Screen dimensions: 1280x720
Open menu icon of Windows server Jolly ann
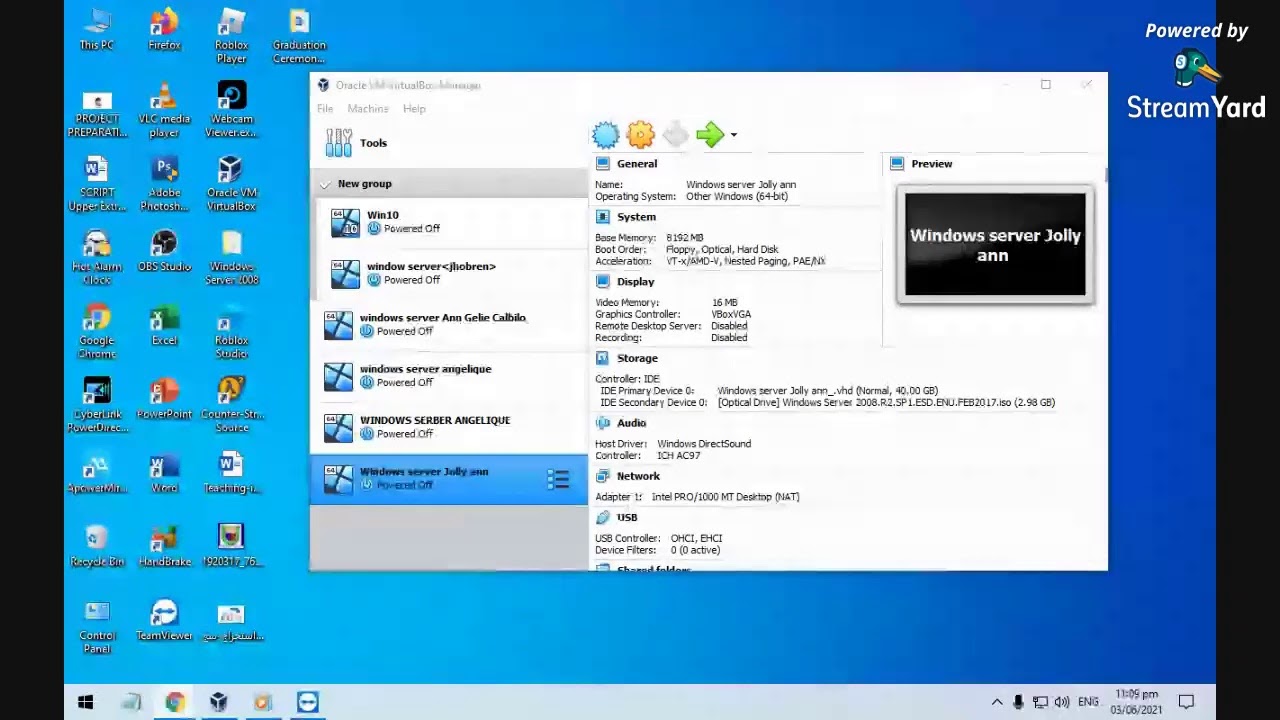coord(558,479)
